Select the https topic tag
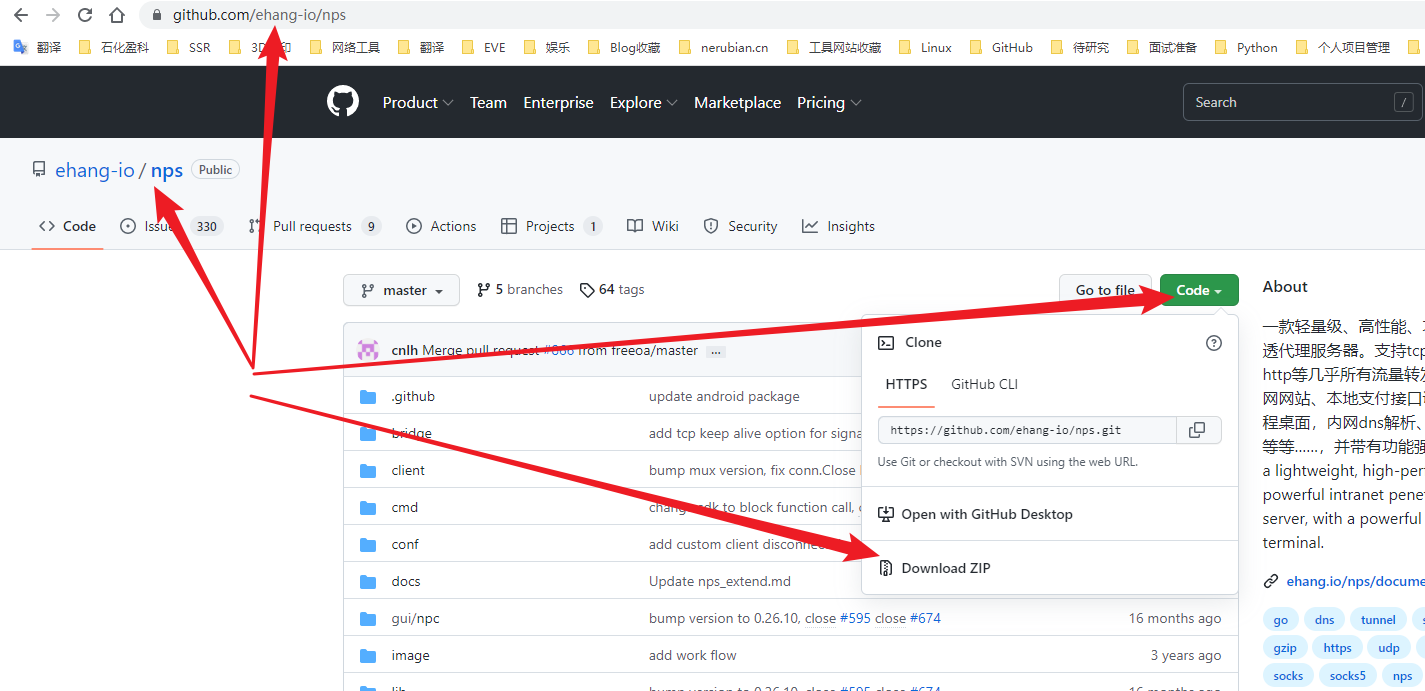The height and width of the screenshot is (691, 1425). click(1337, 648)
